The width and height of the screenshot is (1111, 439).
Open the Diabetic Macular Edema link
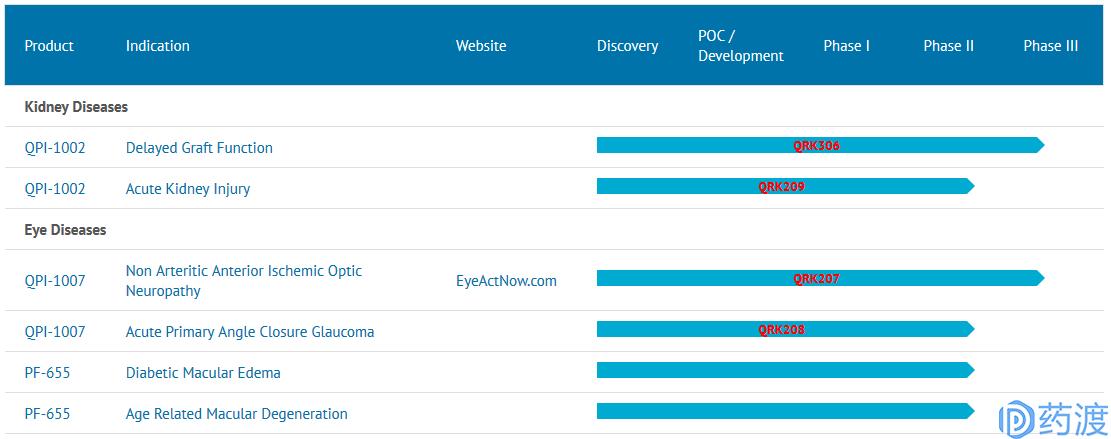coord(203,373)
